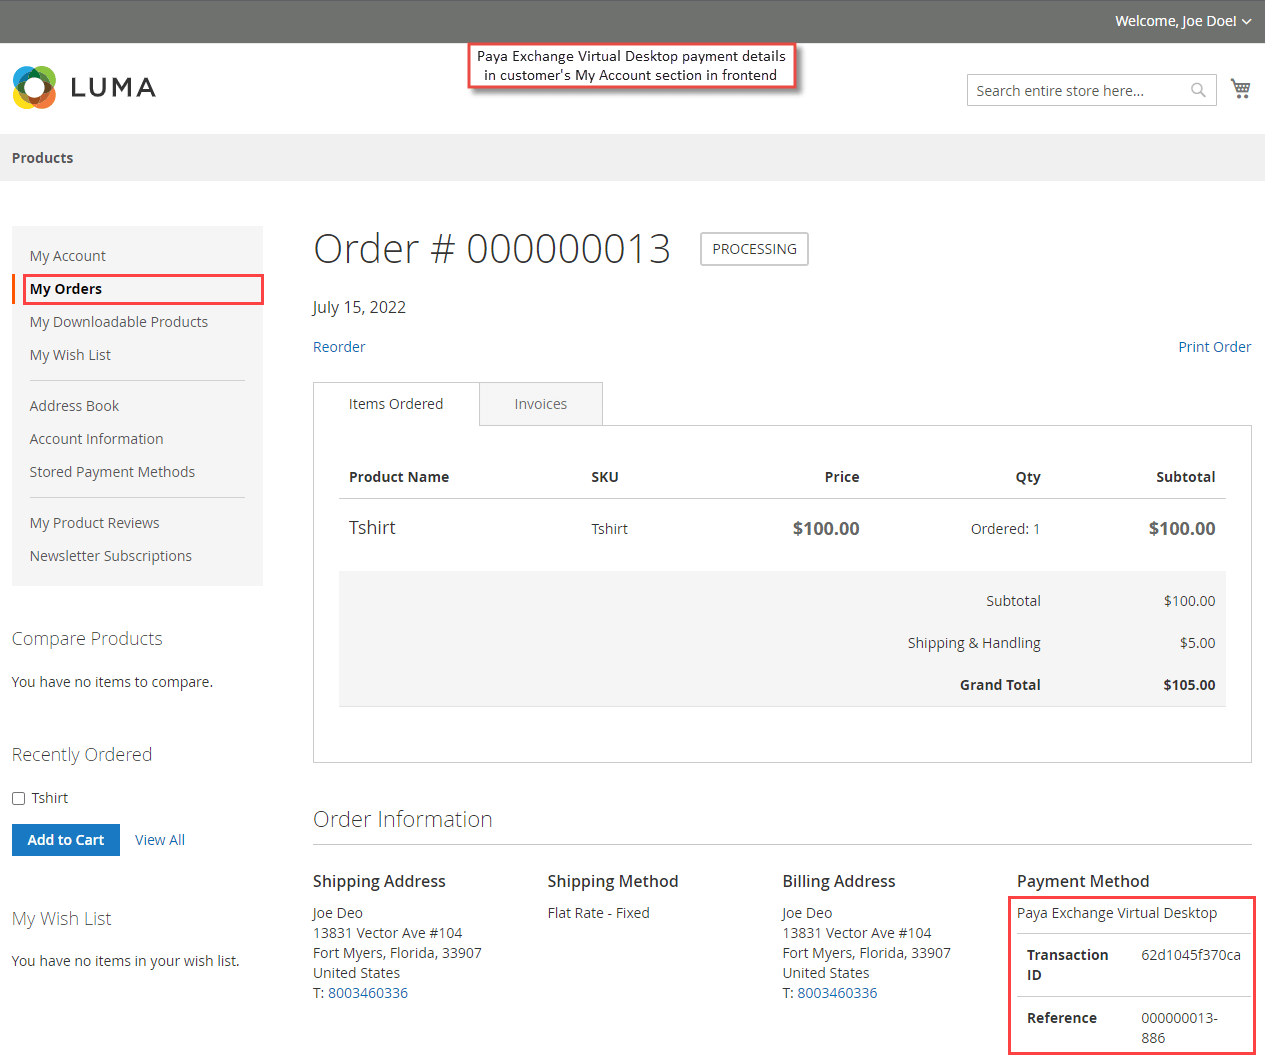Click the Luma logo
Viewport: 1265px width, 1062px height.
click(84, 88)
